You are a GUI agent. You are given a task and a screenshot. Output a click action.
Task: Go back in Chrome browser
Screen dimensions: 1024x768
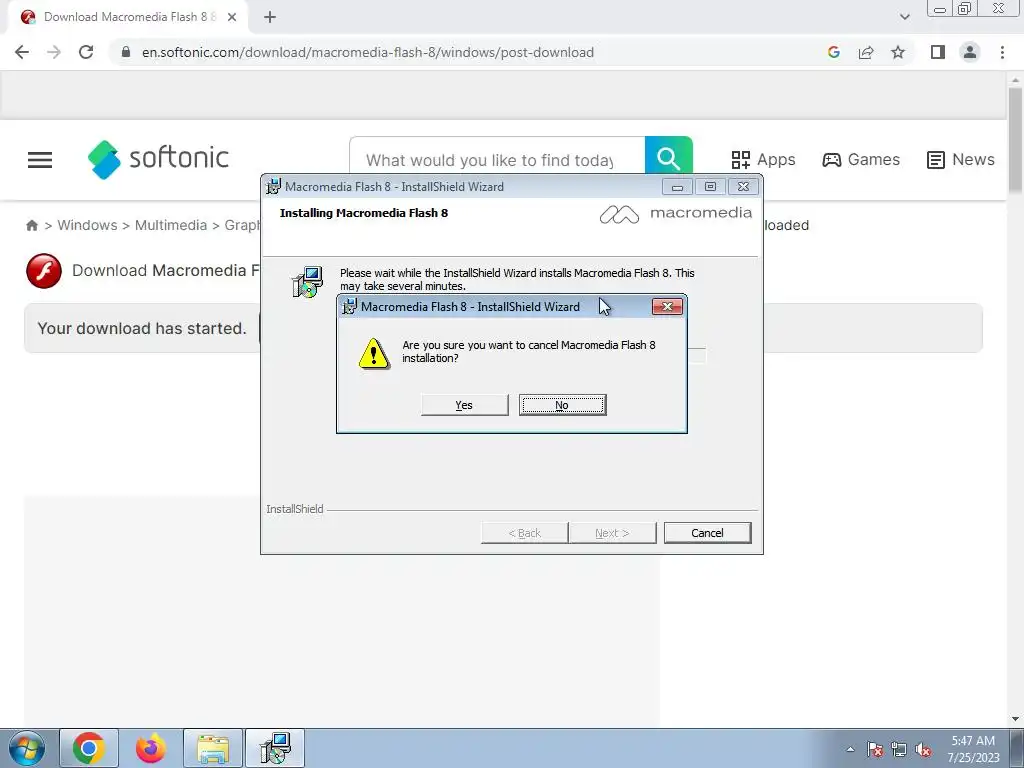(x=22, y=52)
